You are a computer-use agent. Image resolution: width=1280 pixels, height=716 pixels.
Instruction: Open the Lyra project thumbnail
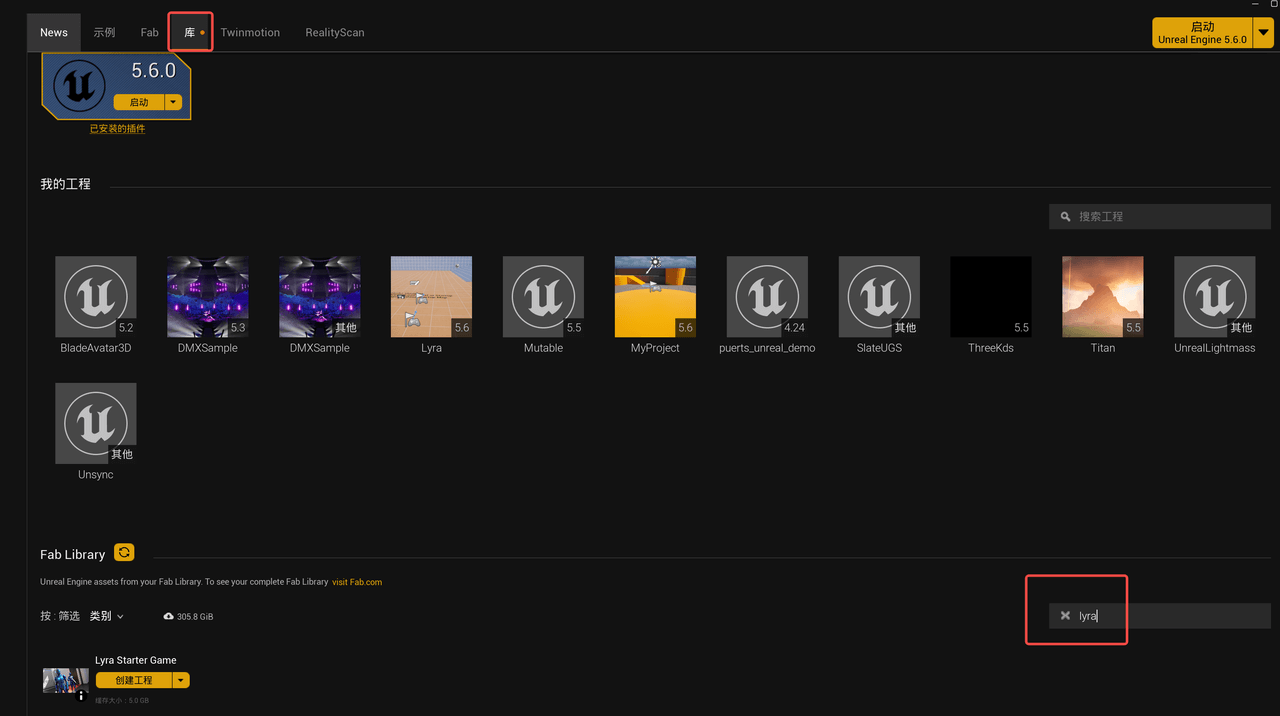tap(431, 296)
